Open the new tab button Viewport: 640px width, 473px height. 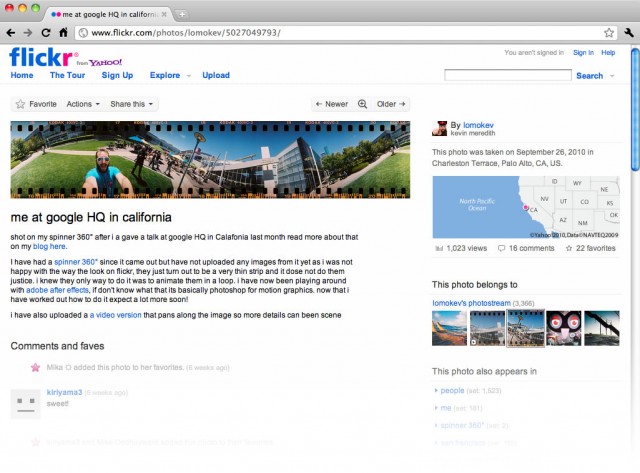[181, 12]
